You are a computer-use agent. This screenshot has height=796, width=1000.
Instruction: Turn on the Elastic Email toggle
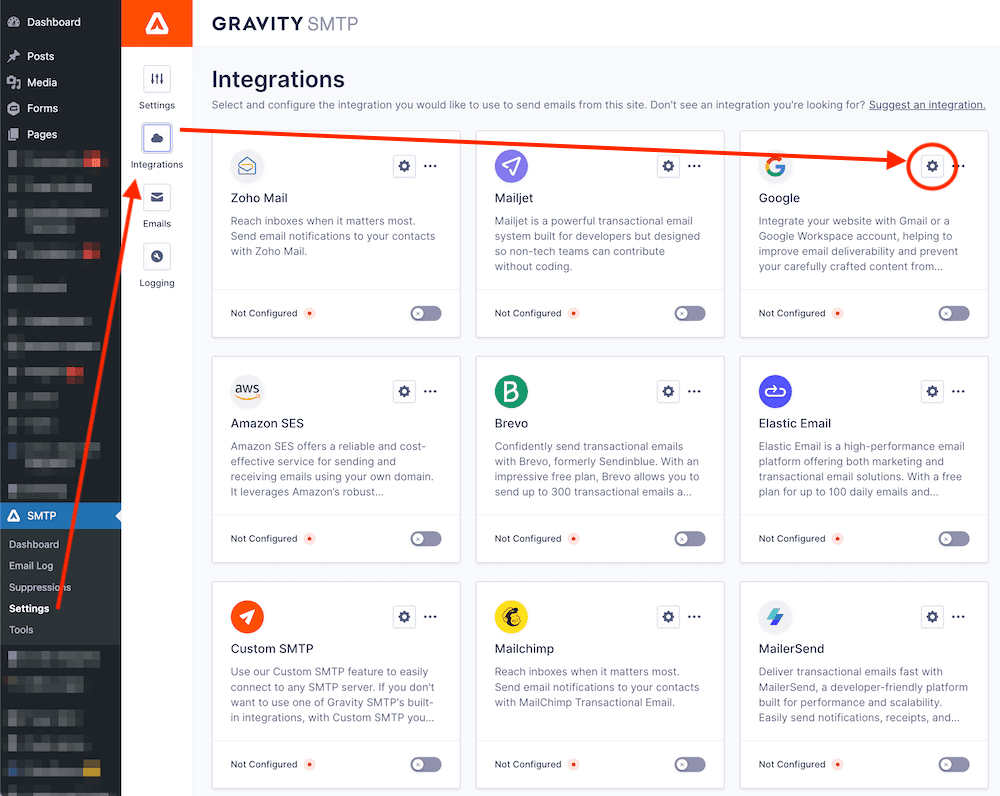[x=953, y=539]
